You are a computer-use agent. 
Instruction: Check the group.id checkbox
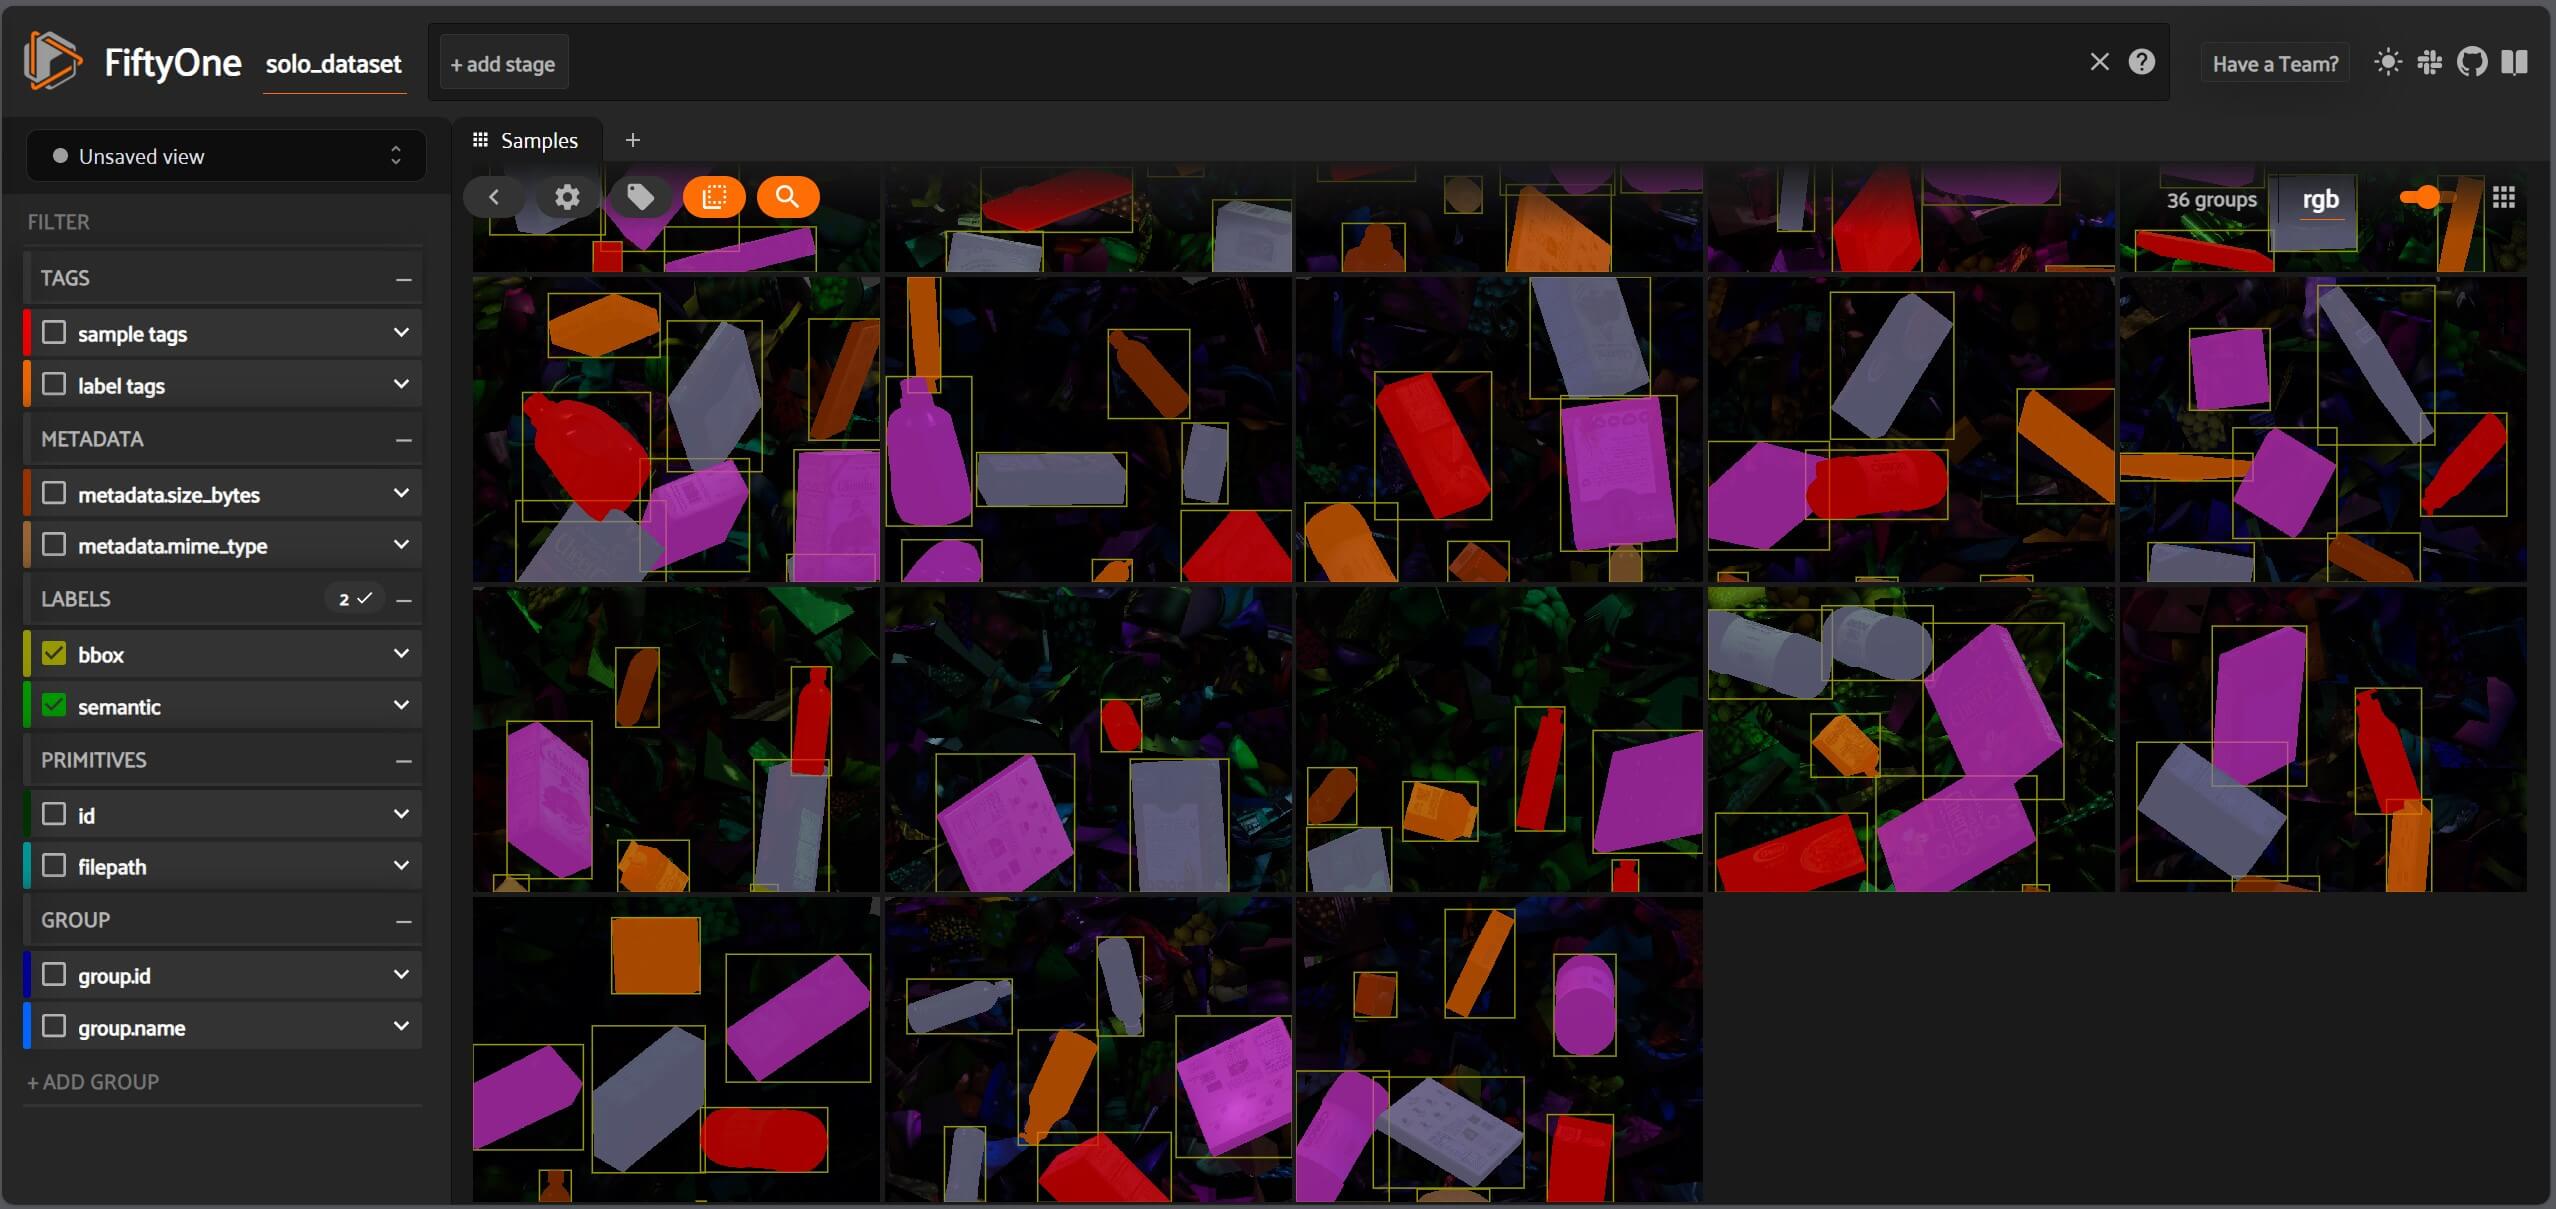54,974
